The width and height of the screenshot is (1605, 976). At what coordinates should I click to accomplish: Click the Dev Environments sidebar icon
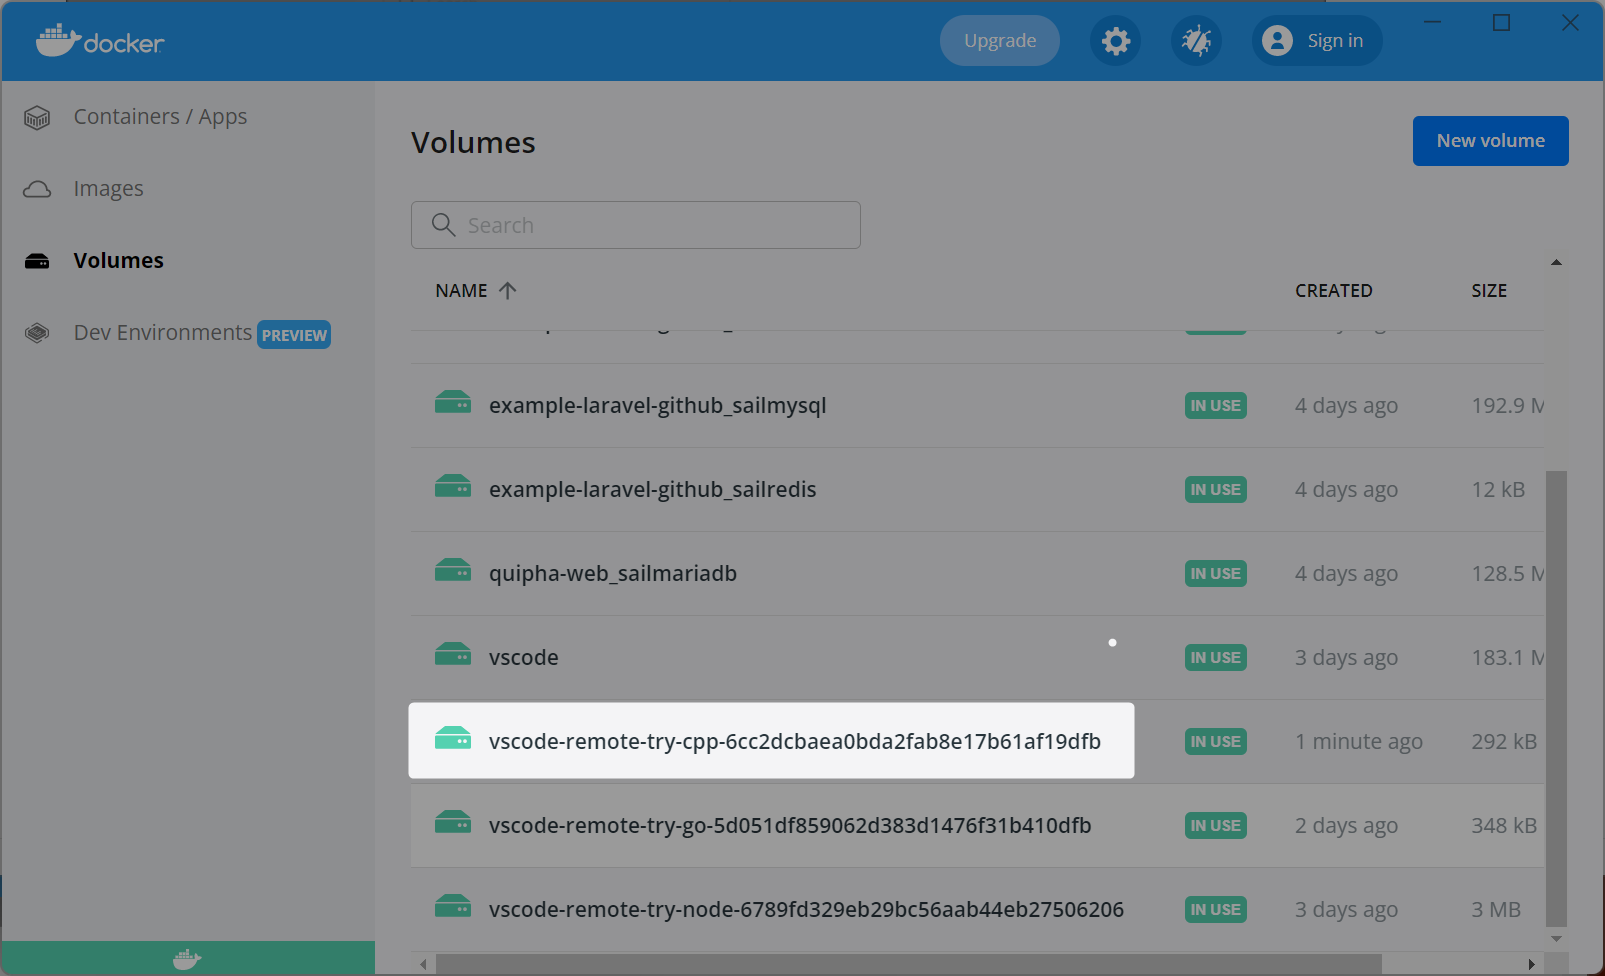[x=37, y=333]
